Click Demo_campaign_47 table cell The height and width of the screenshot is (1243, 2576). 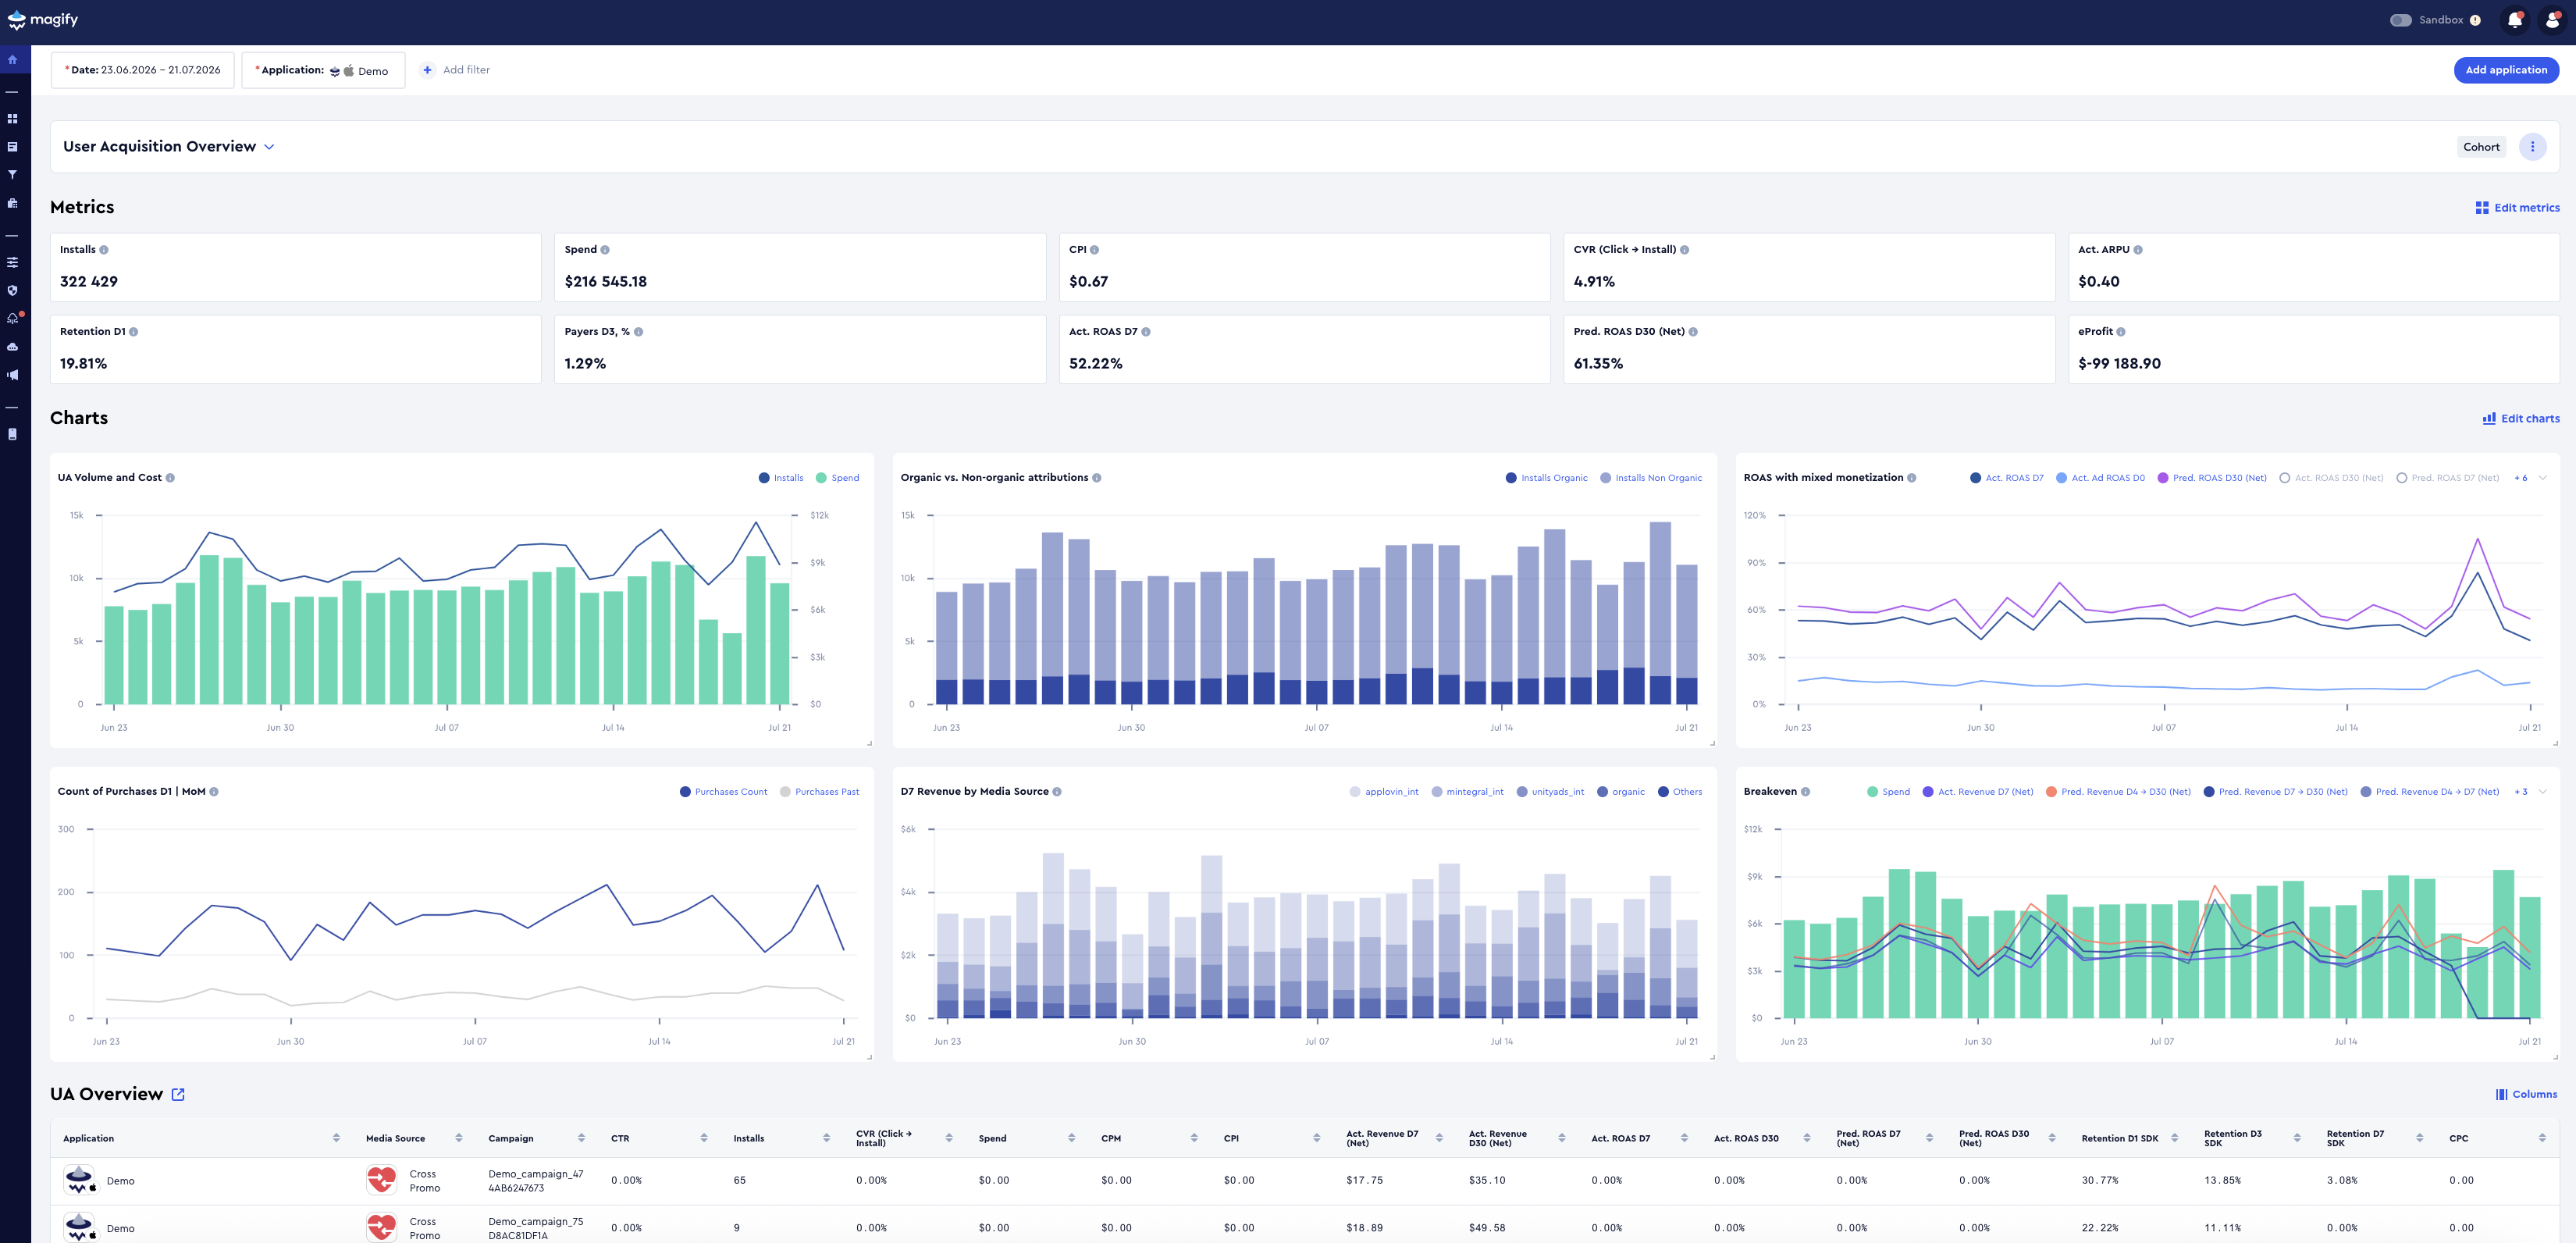pyautogui.click(x=536, y=1181)
